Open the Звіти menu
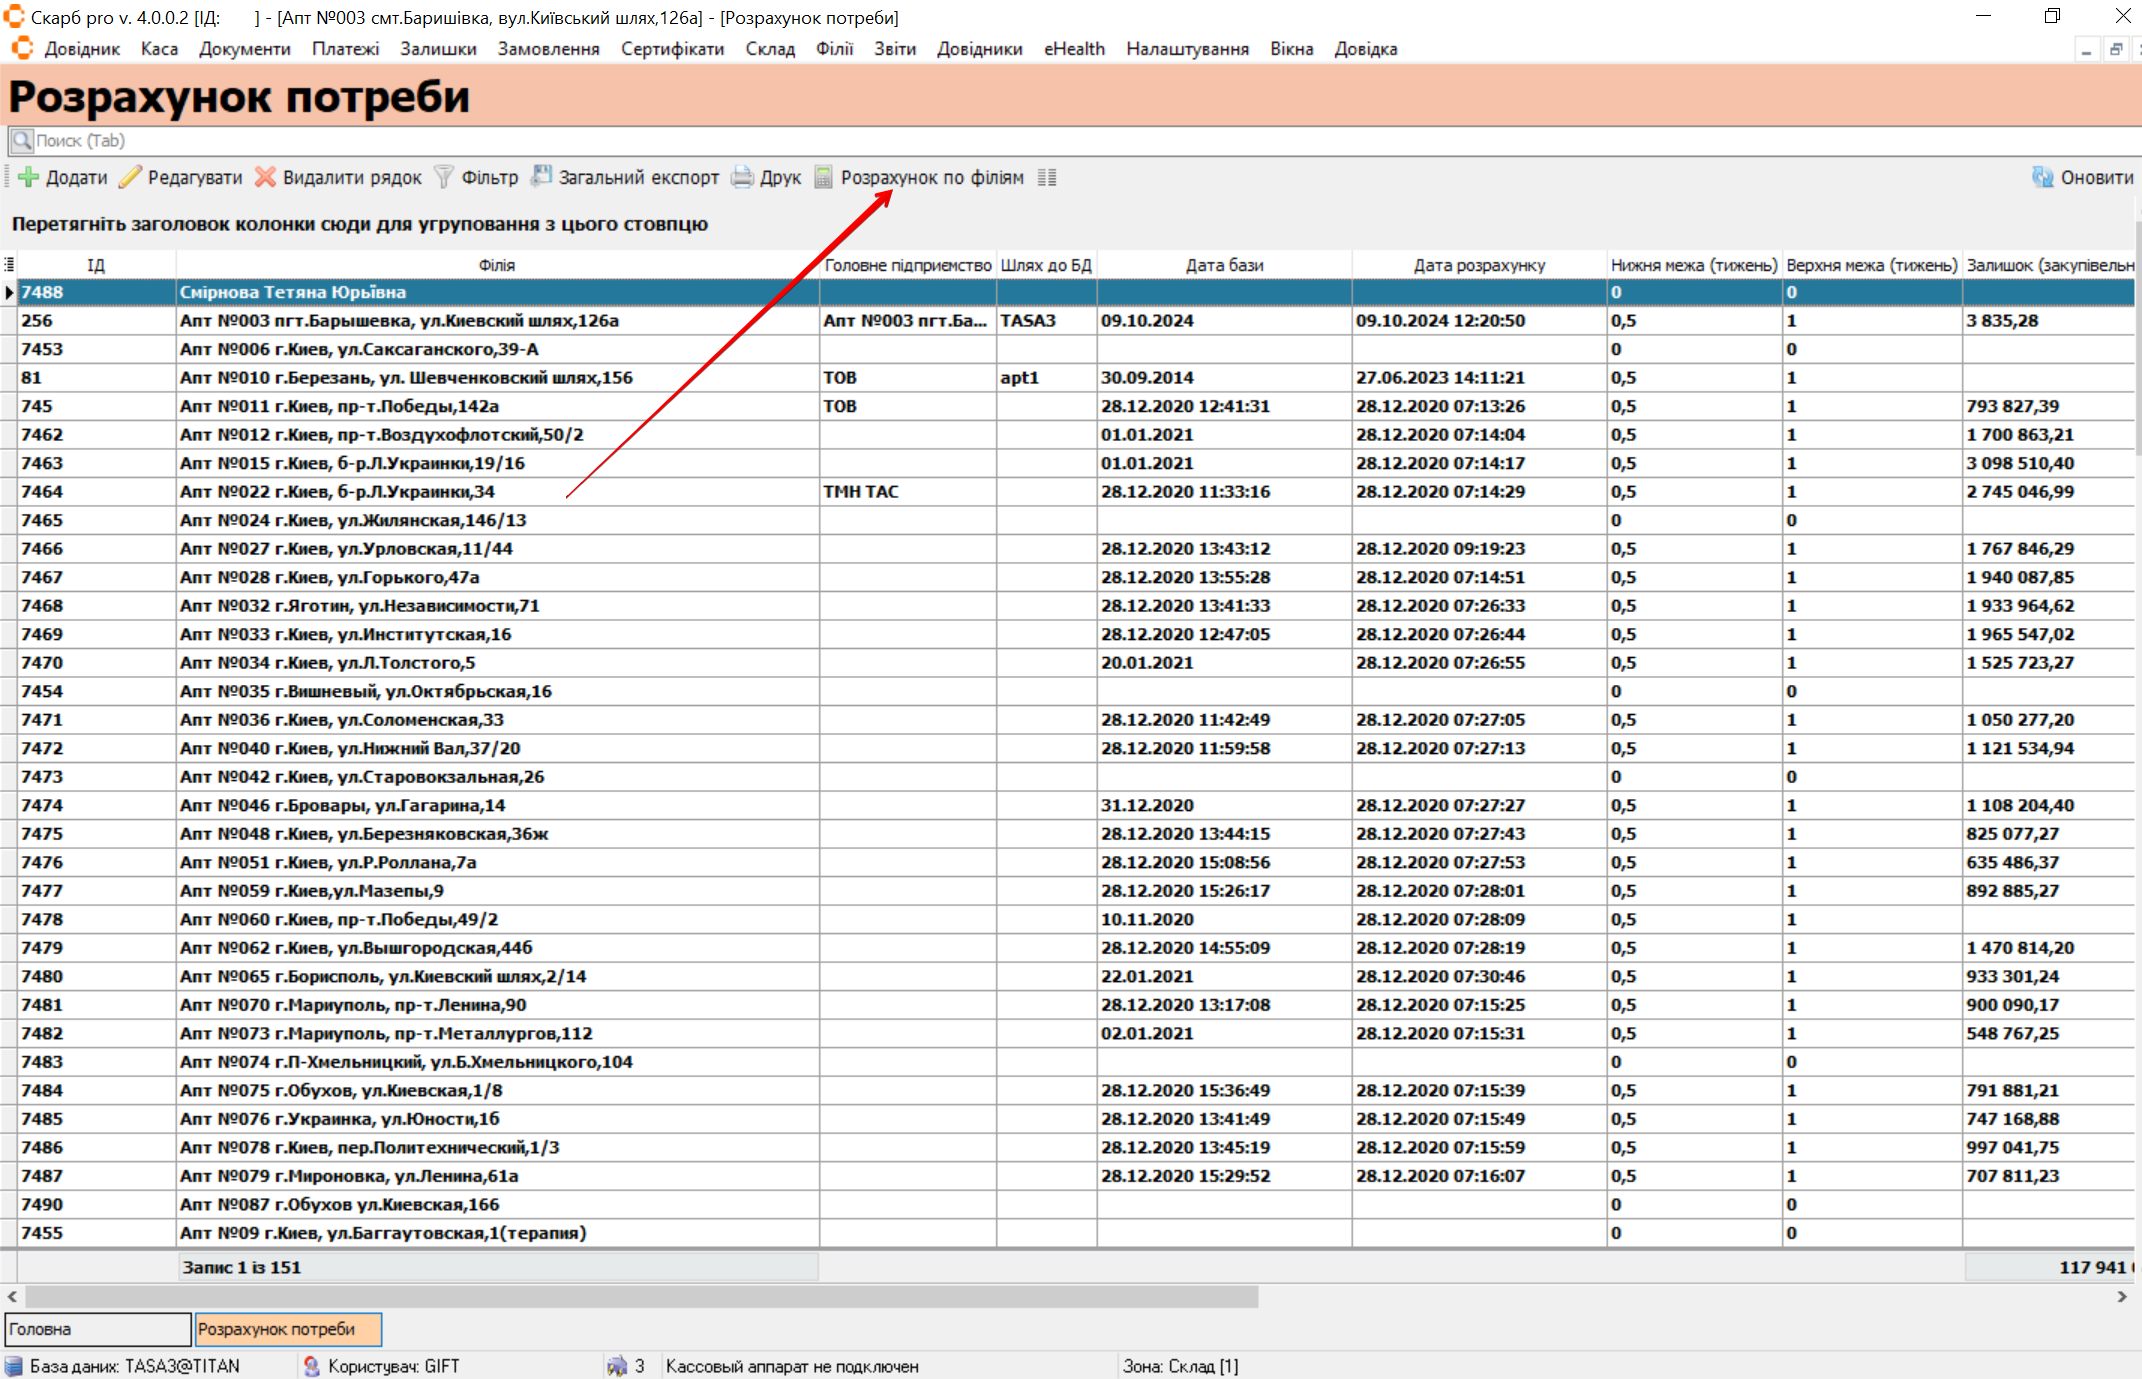This screenshot has height=1379, width=2142. 894,49
